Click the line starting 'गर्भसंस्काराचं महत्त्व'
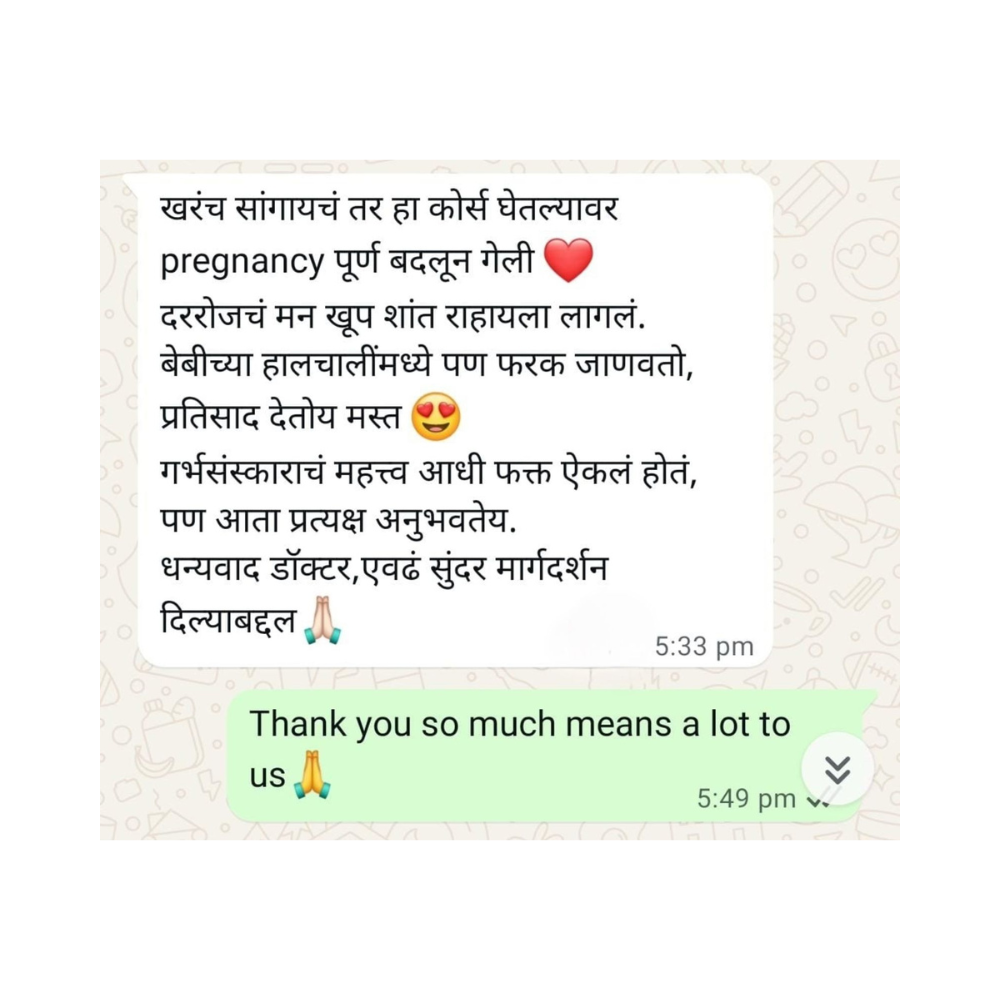This screenshot has width=1000, height=1000. coord(428,473)
